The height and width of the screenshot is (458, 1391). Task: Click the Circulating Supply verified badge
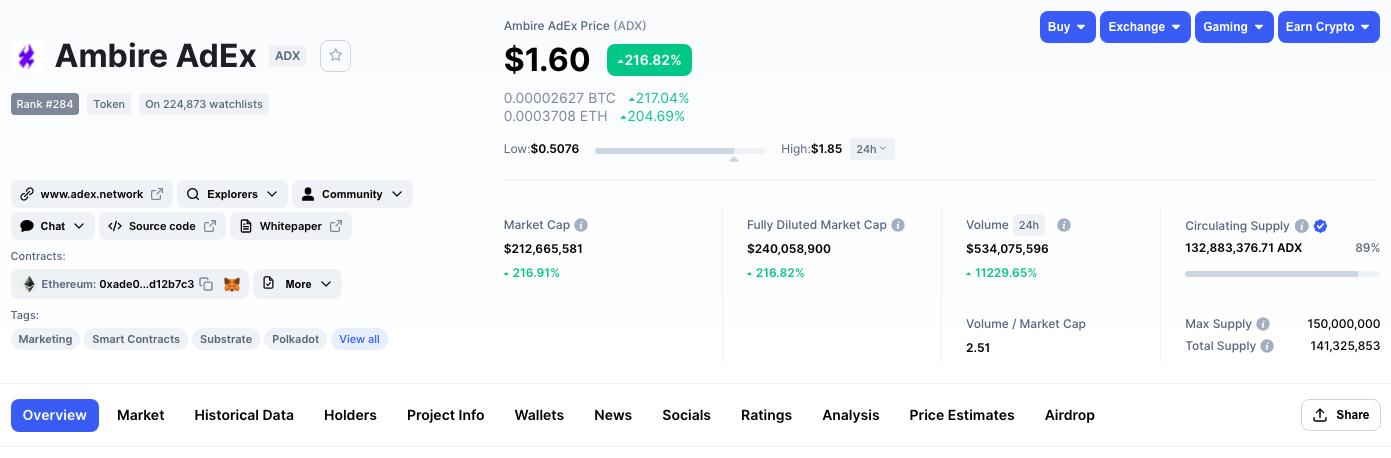click(1320, 226)
